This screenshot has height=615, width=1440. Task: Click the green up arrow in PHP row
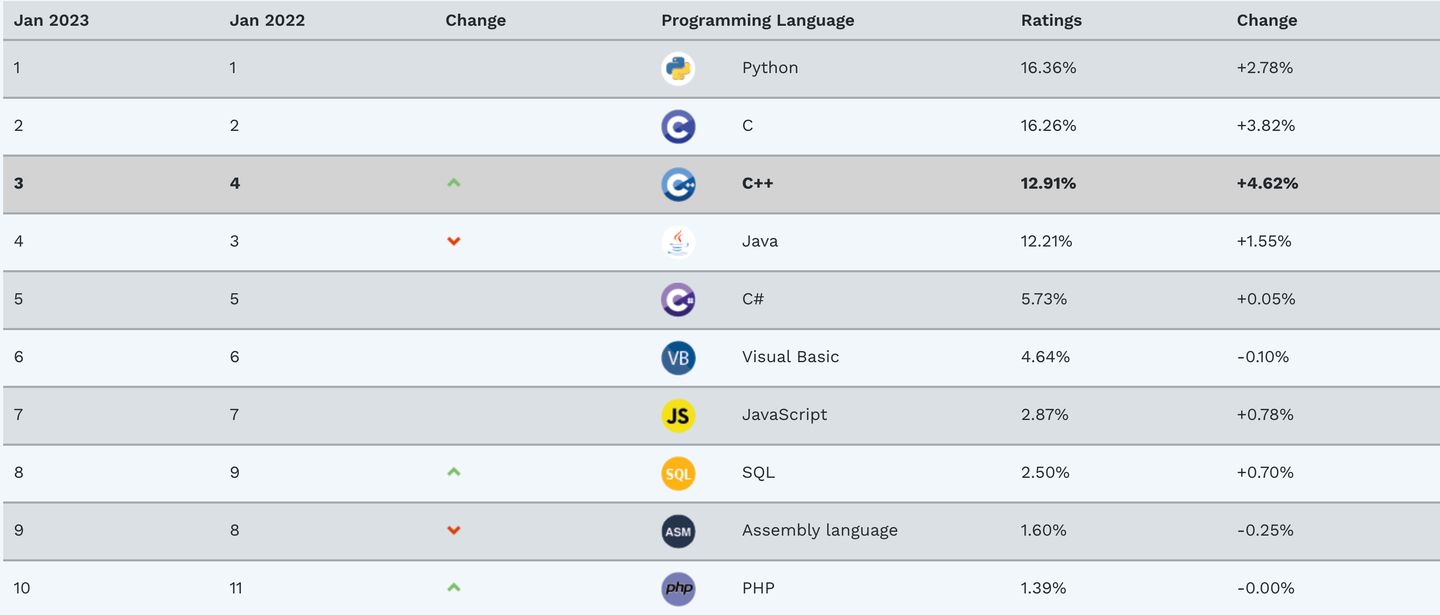coord(454,587)
